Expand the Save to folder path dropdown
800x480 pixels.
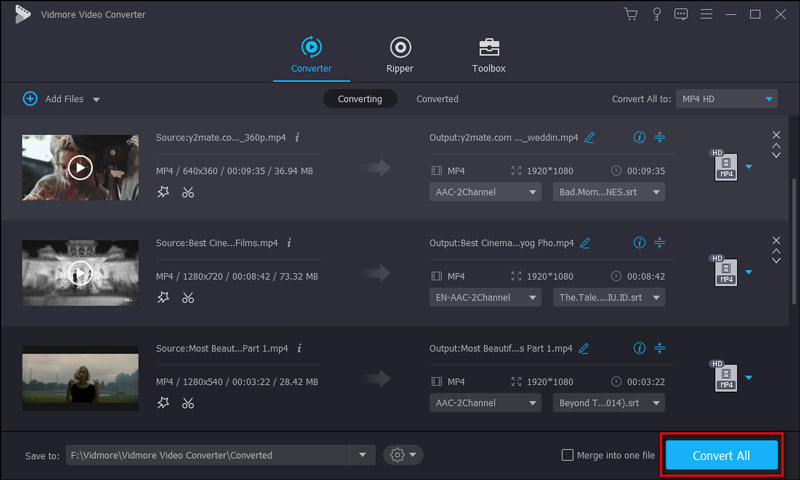(x=362, y=455)
